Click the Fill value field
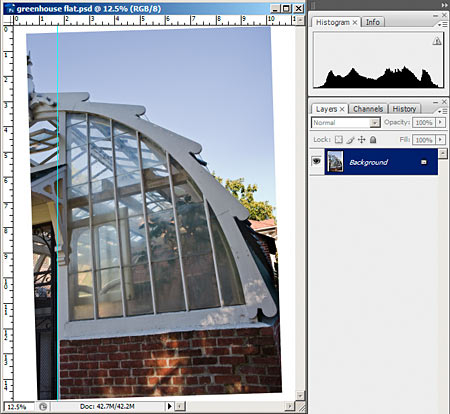The height and width of the screenshot is (414, 450). point(423,140)
